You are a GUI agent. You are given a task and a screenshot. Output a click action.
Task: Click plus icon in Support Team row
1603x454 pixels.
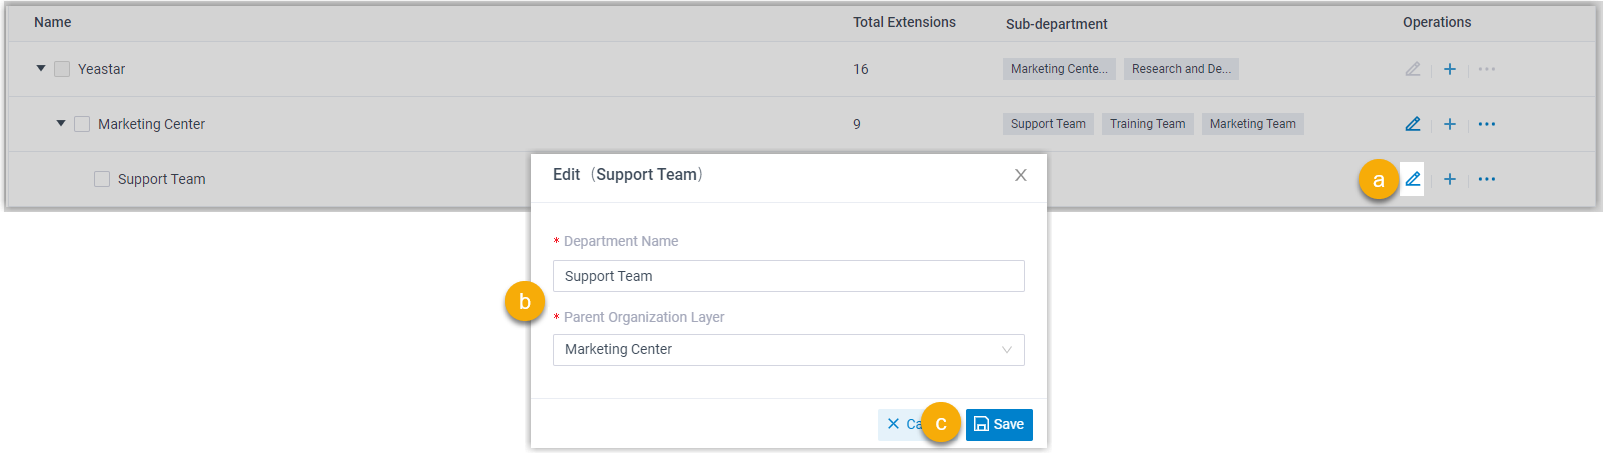(x=1449, y=179)
